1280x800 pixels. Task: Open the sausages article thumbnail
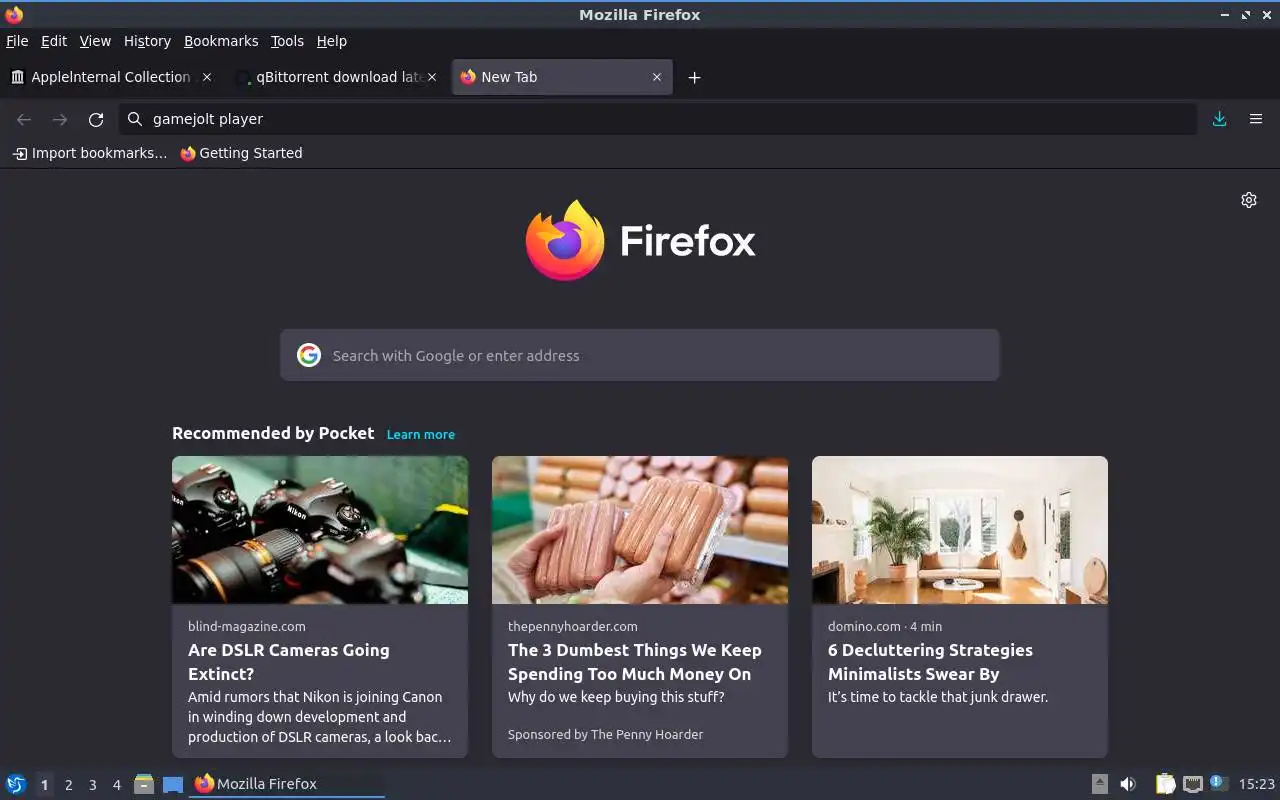click(640, 530)
